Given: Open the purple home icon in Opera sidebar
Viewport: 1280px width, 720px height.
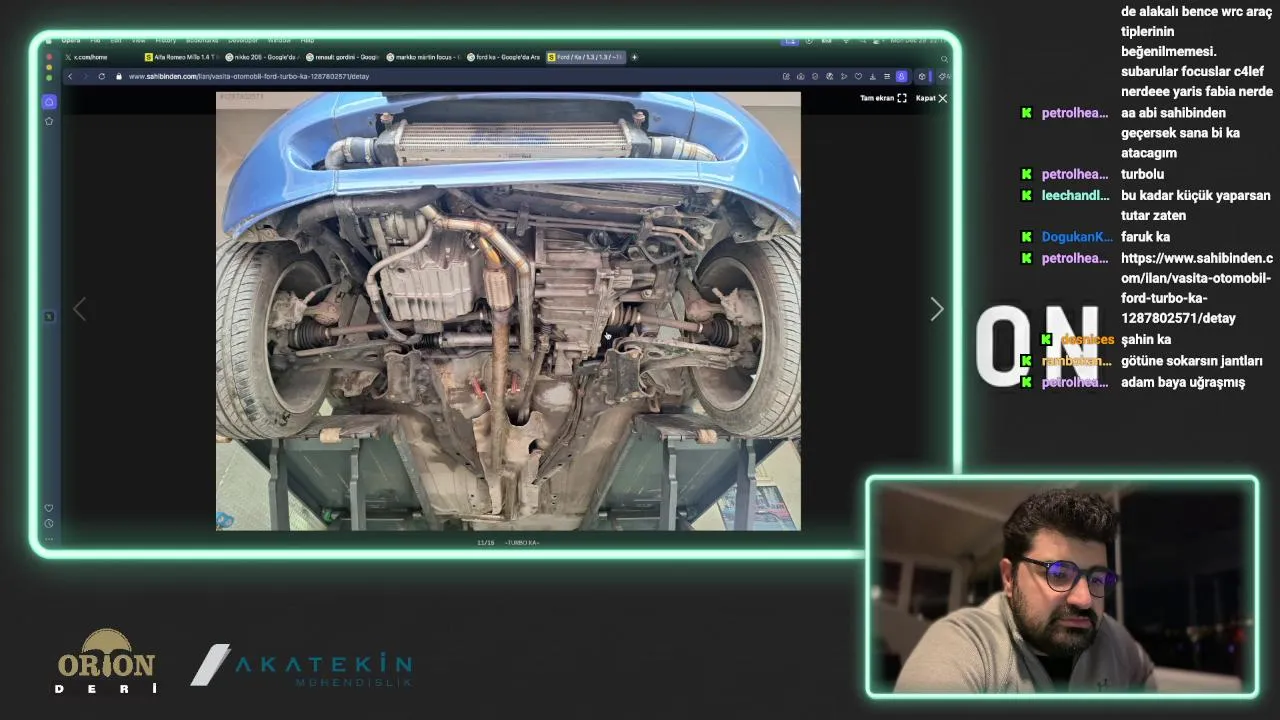Looking at the screenshot, I should coord(49,102).
